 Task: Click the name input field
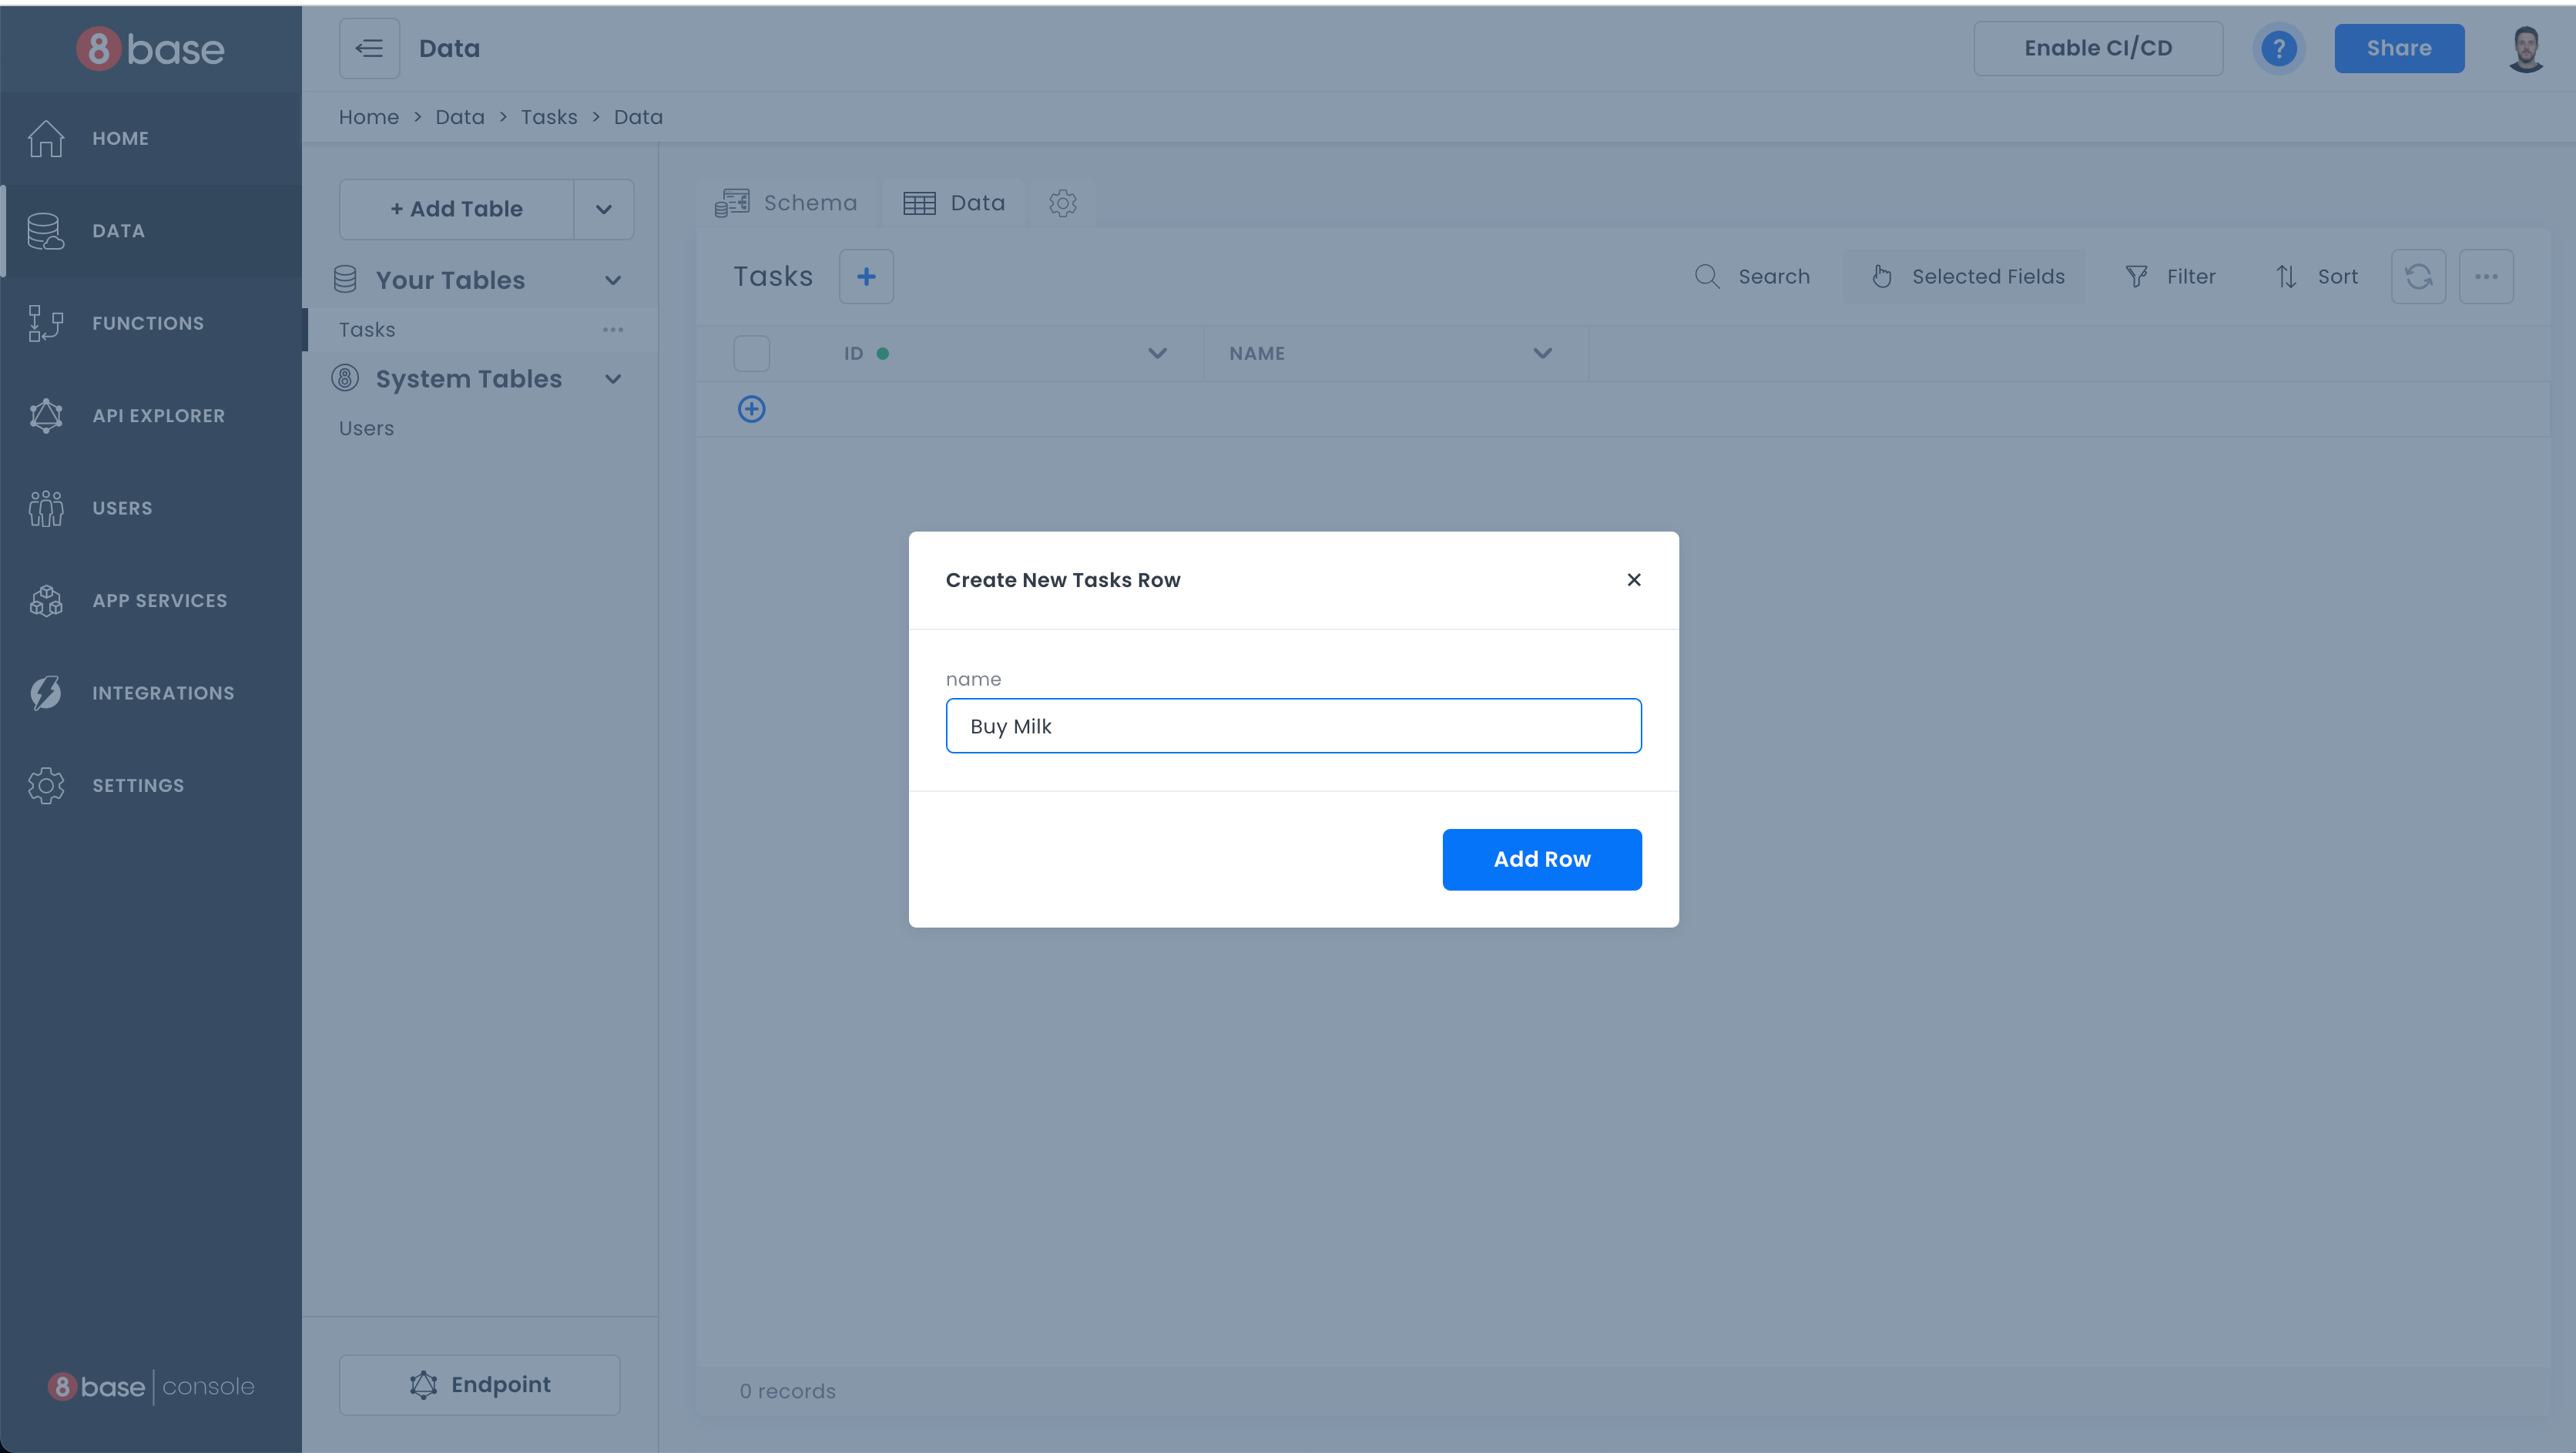click(1293, 726)
